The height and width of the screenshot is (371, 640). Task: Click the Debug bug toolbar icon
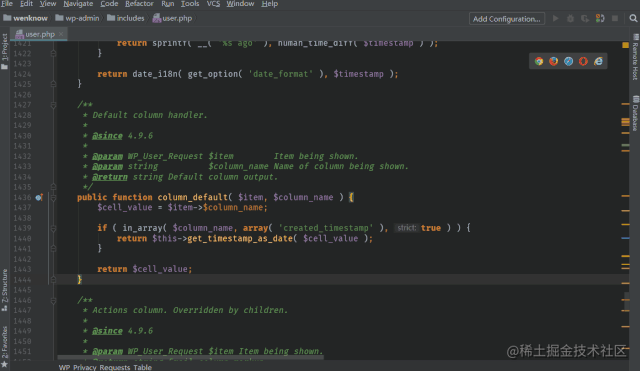pyautogui.click(x=571, y=18)
